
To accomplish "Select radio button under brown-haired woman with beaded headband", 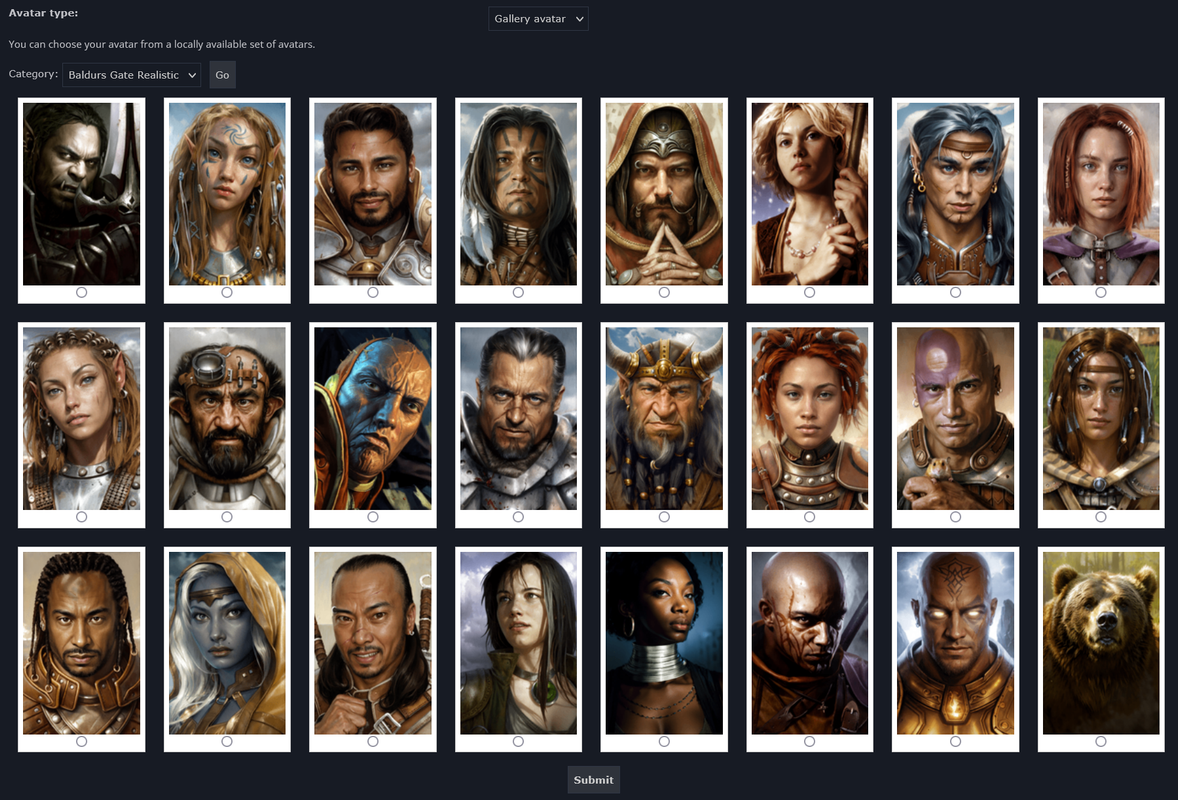I will pos(1101,517).
